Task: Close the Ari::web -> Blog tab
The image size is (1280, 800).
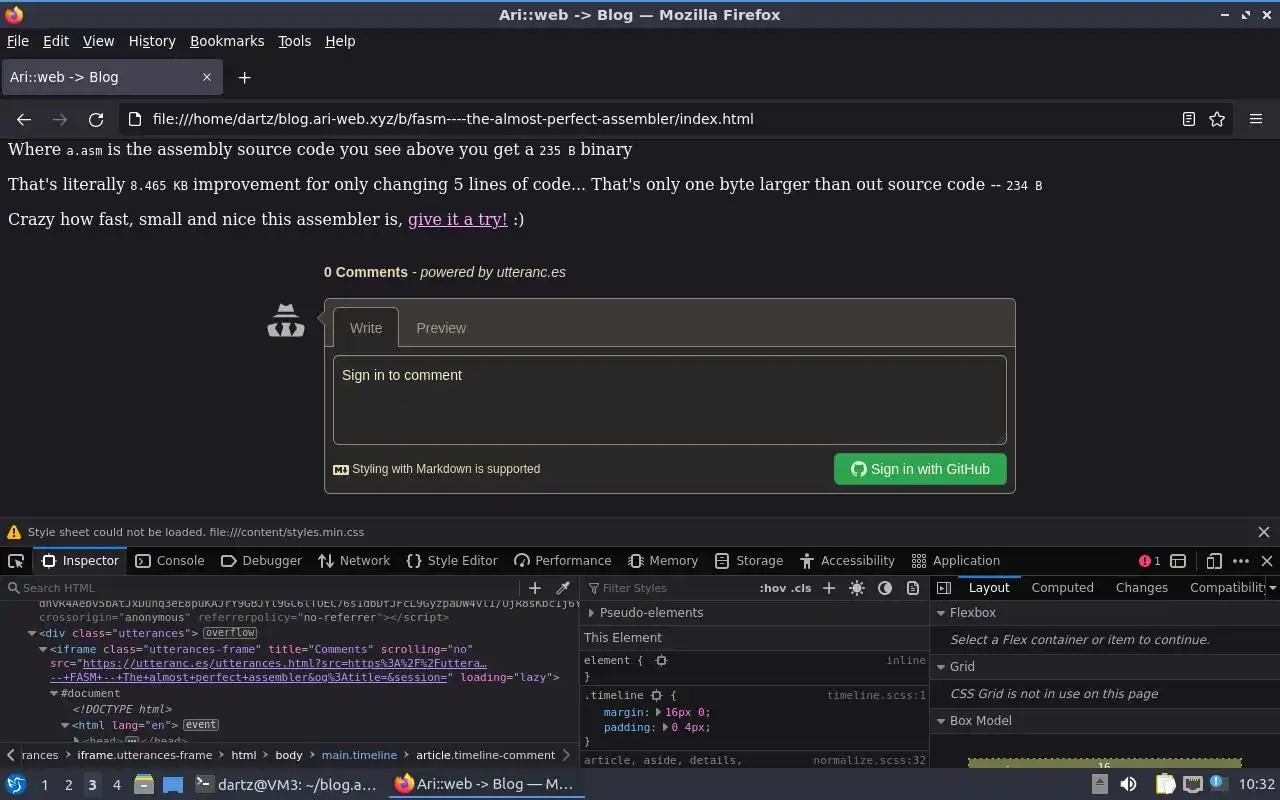Action: (207, 77)
